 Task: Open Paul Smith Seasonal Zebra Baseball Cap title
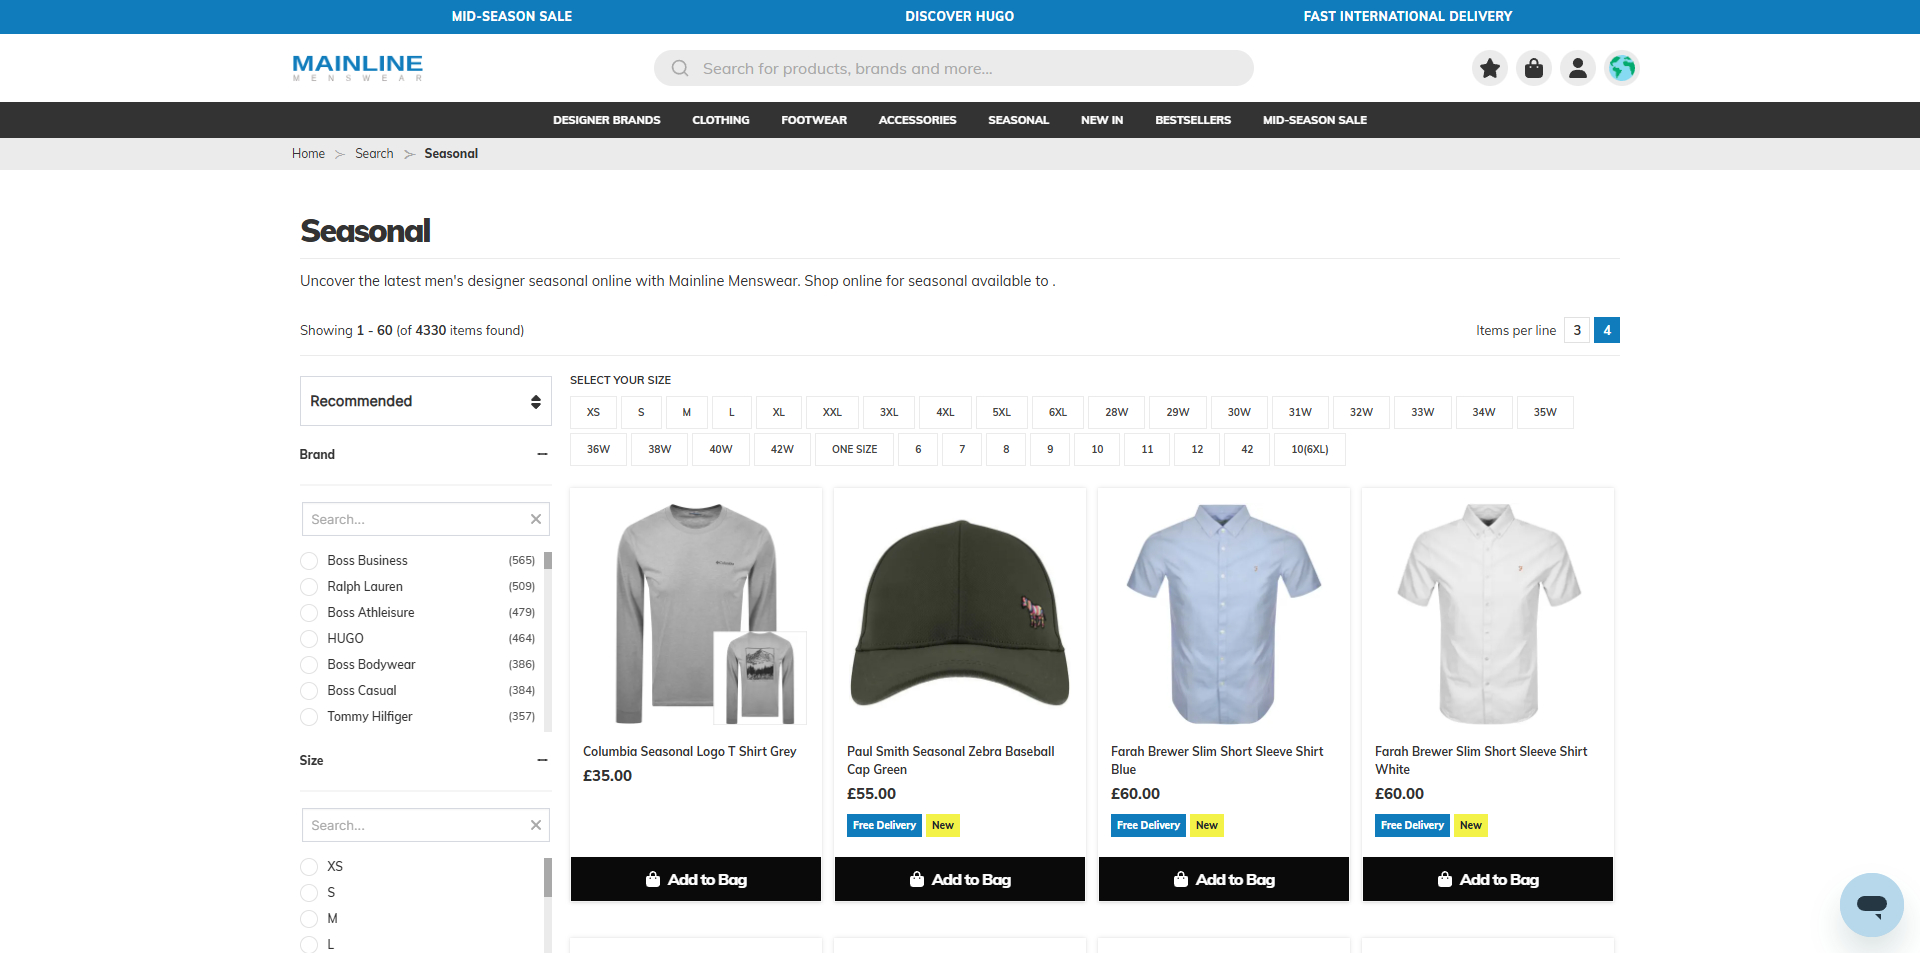950,760
